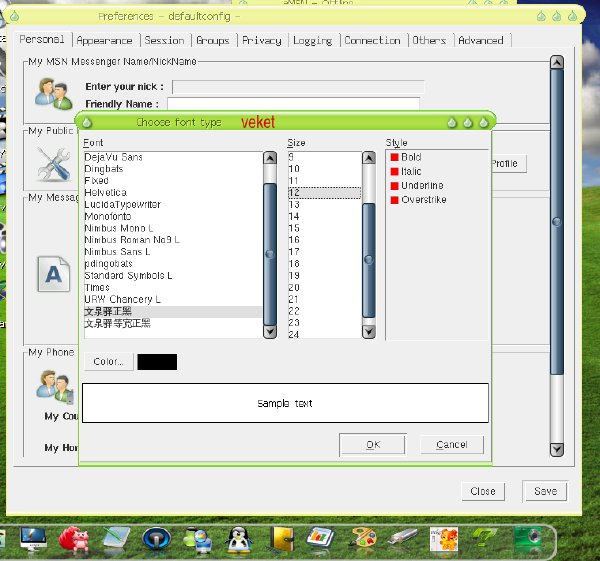Go to the Privacy tab

pos(262,41)
